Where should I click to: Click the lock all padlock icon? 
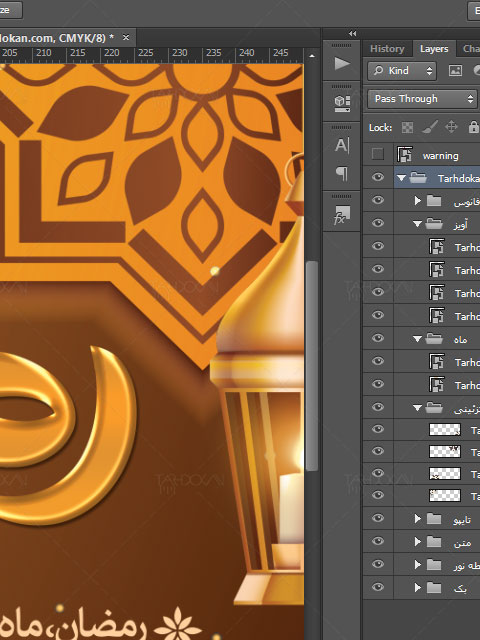point(473,127)
